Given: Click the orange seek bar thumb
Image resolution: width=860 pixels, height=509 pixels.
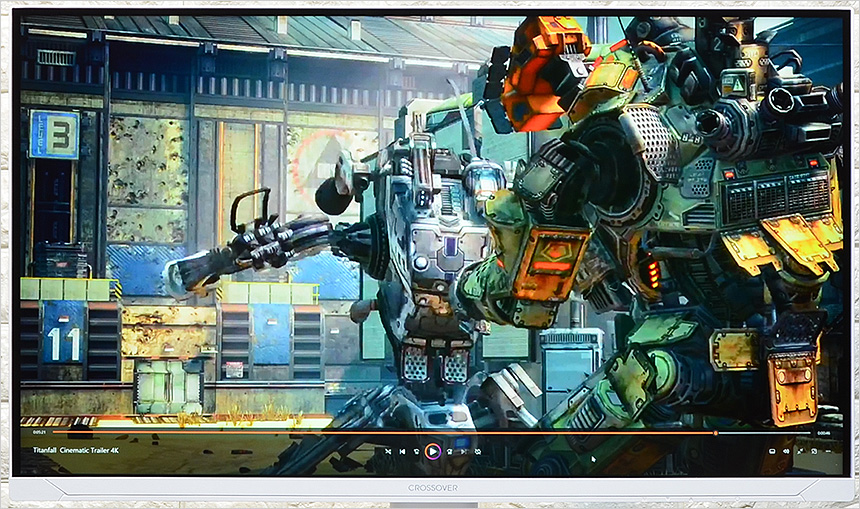Looking at the screenshot, I should click(x=715, y=433).
